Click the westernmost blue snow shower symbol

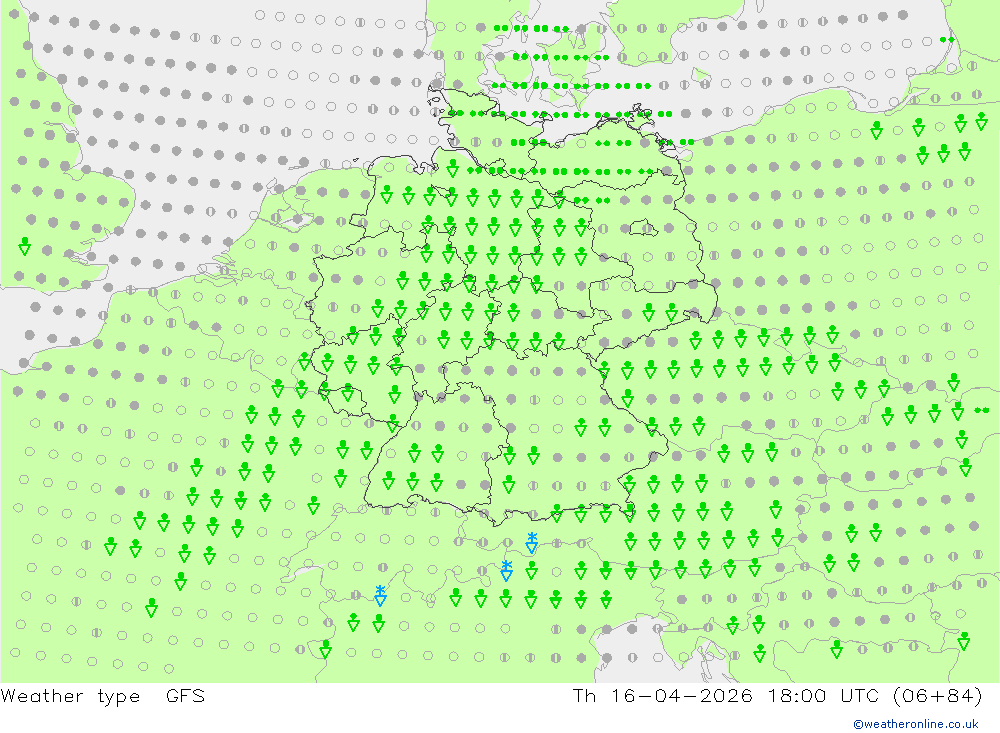click(380, 596)
